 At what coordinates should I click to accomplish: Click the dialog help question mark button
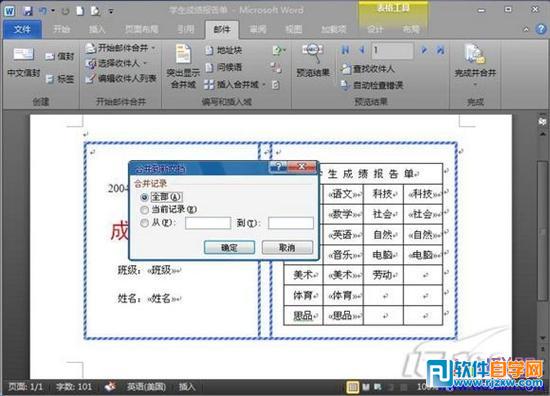(279, 167)
